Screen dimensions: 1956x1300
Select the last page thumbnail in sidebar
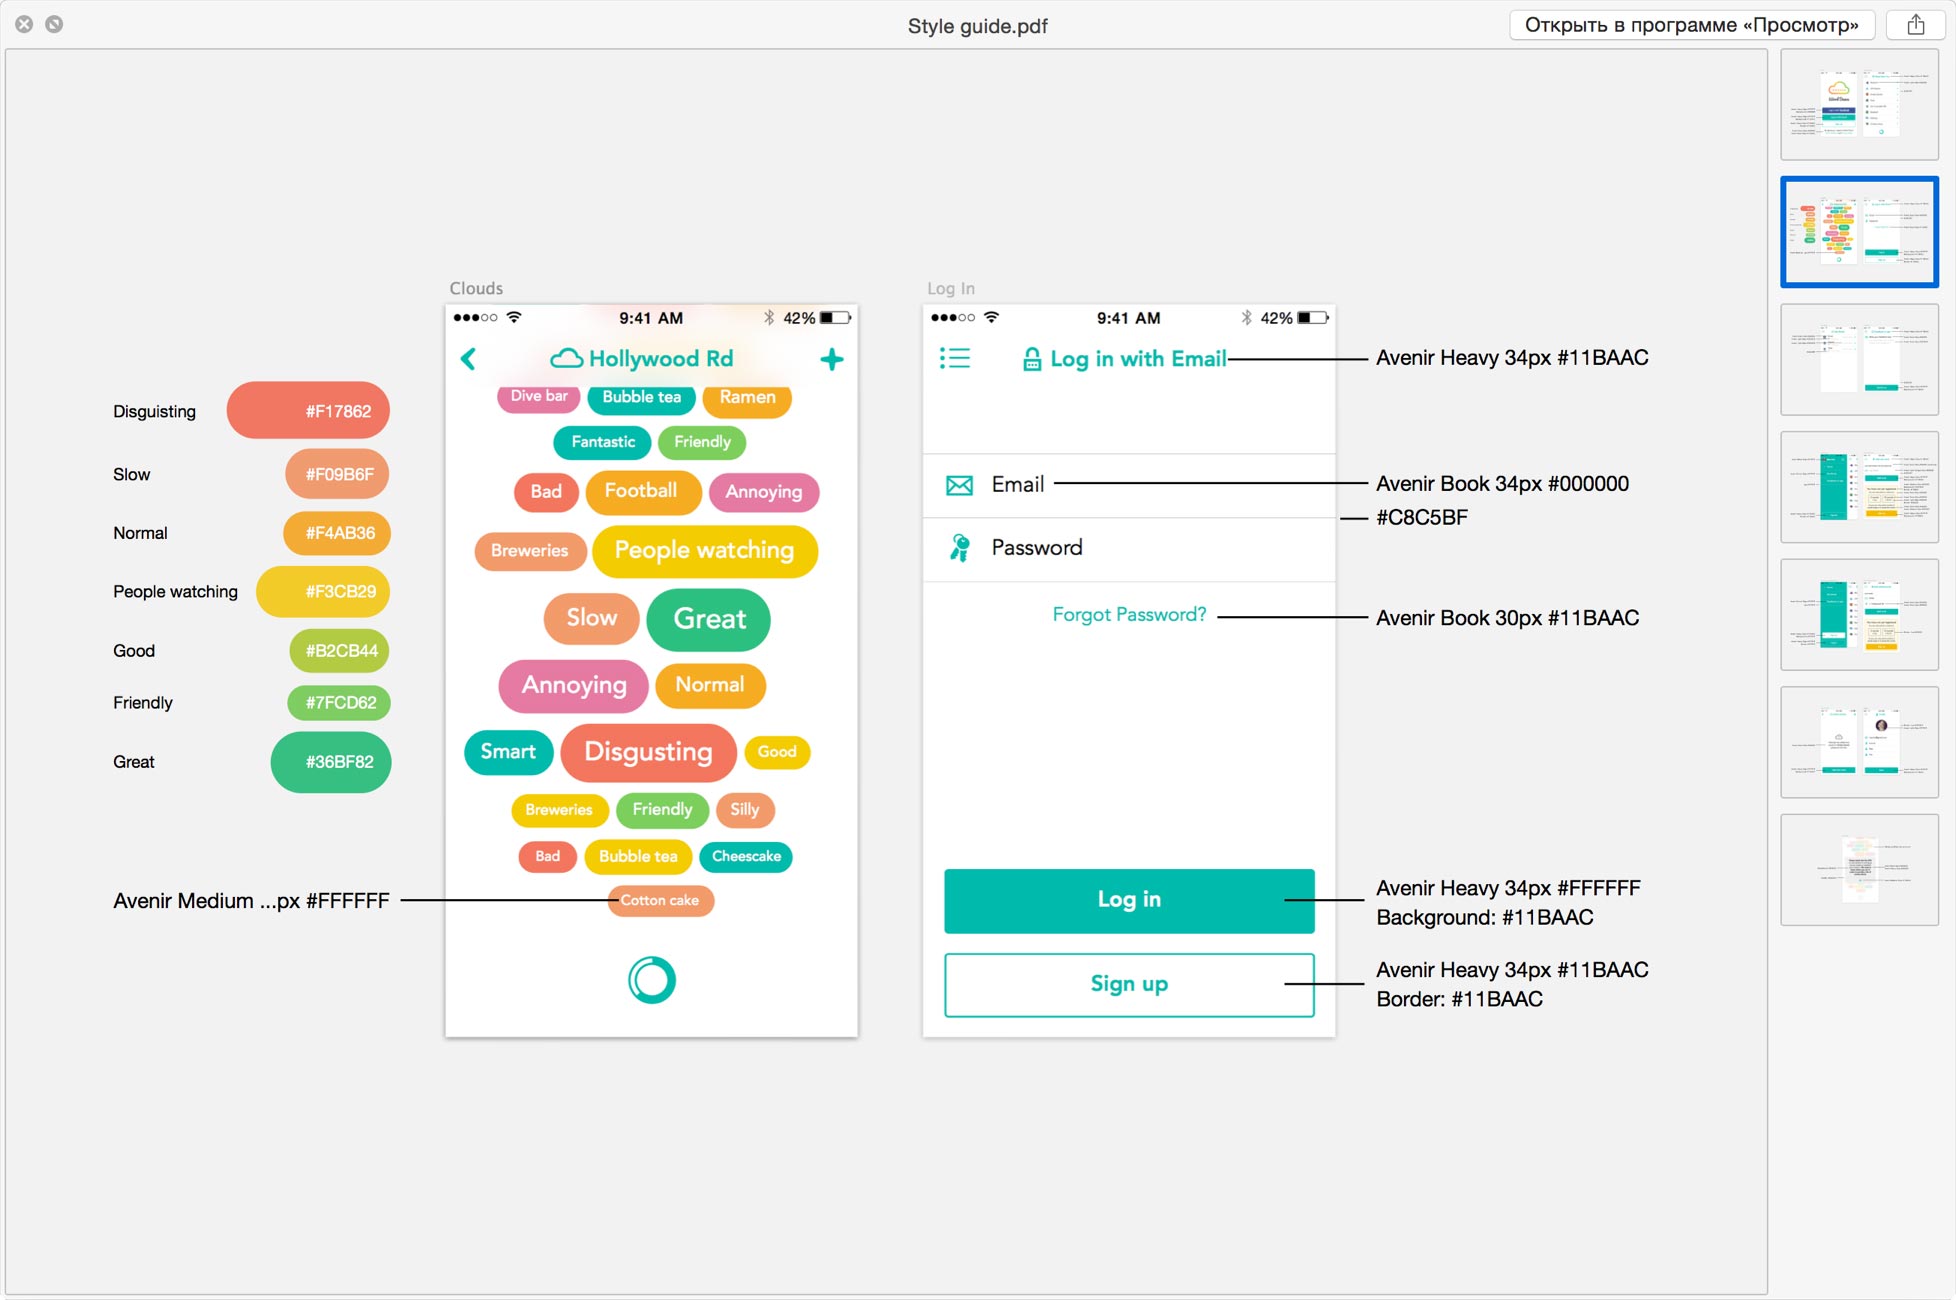(x=1859, y=869)
